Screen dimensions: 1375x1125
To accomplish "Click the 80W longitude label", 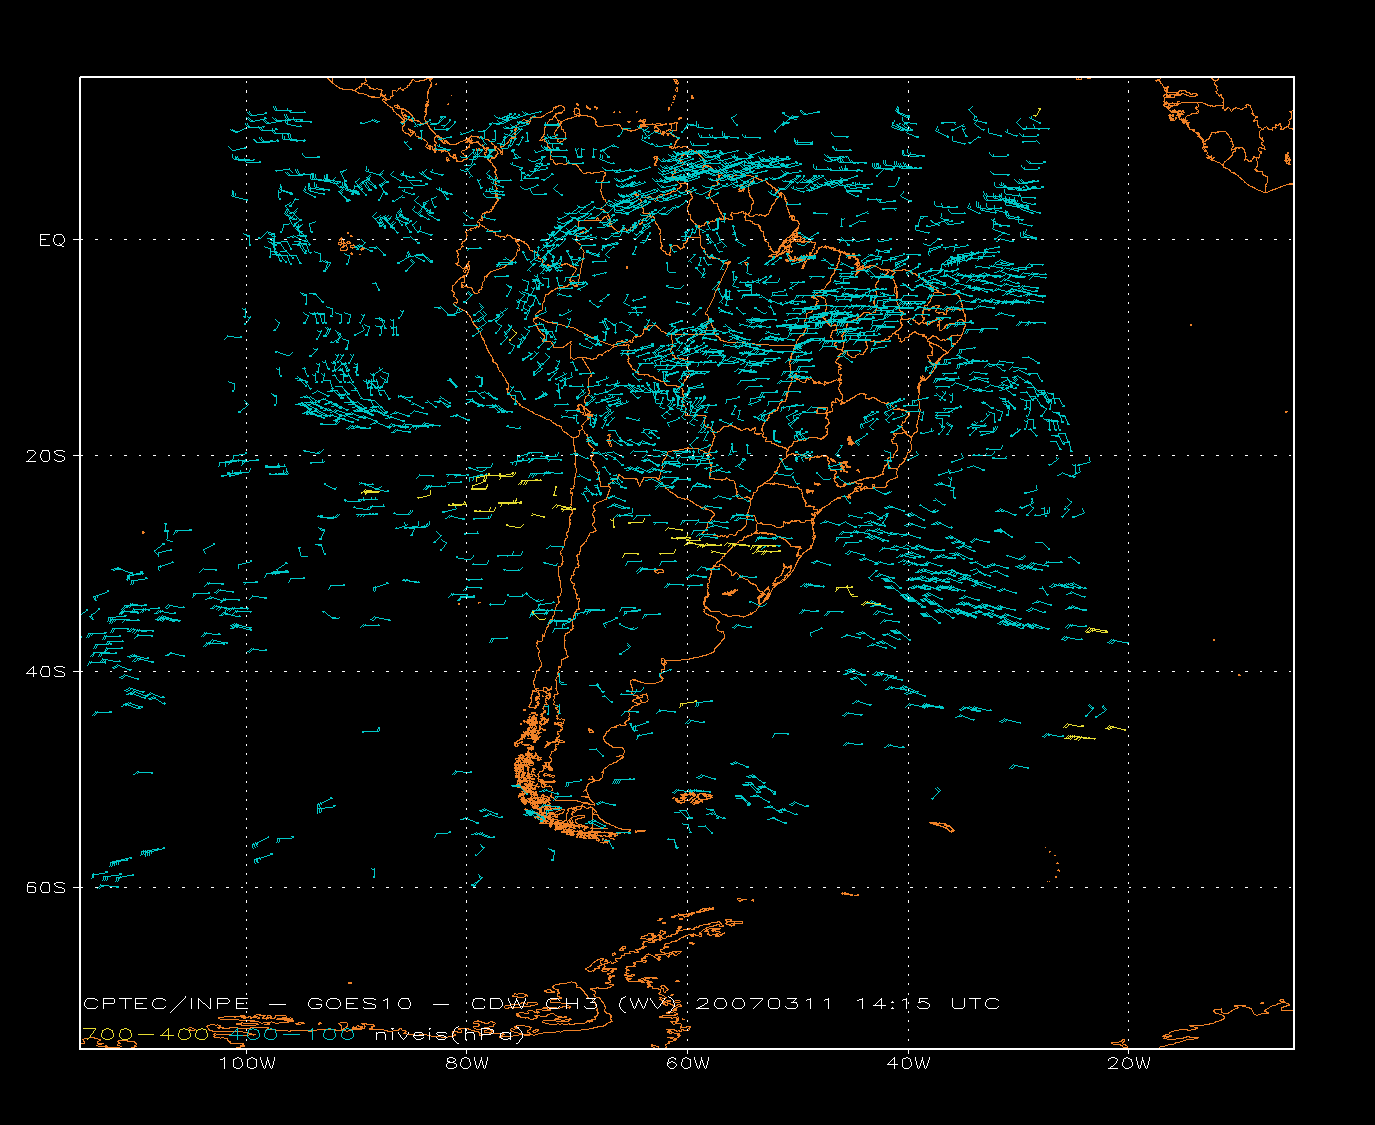I will click(x=467, y=1063).
